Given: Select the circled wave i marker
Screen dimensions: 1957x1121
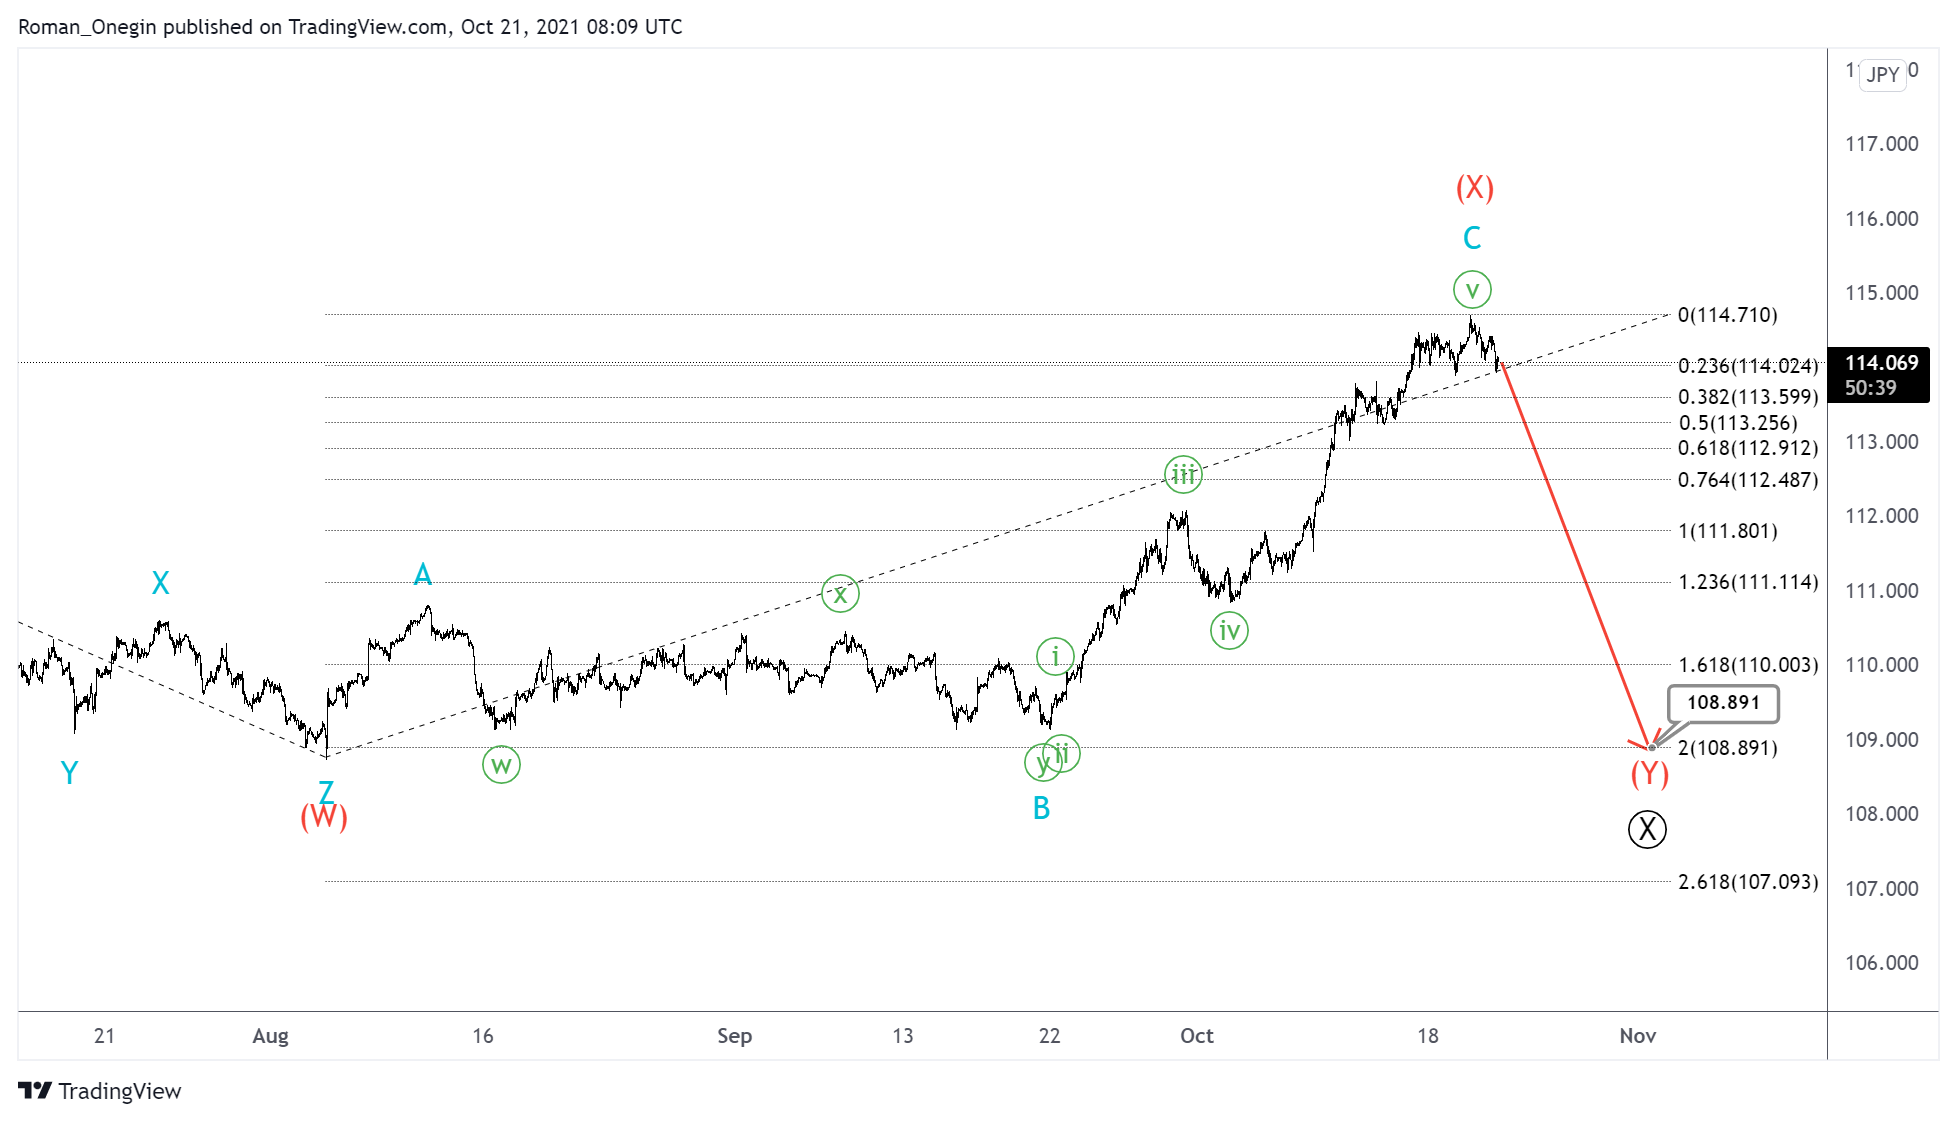Looking at the screenshot, I should 1055,656.
